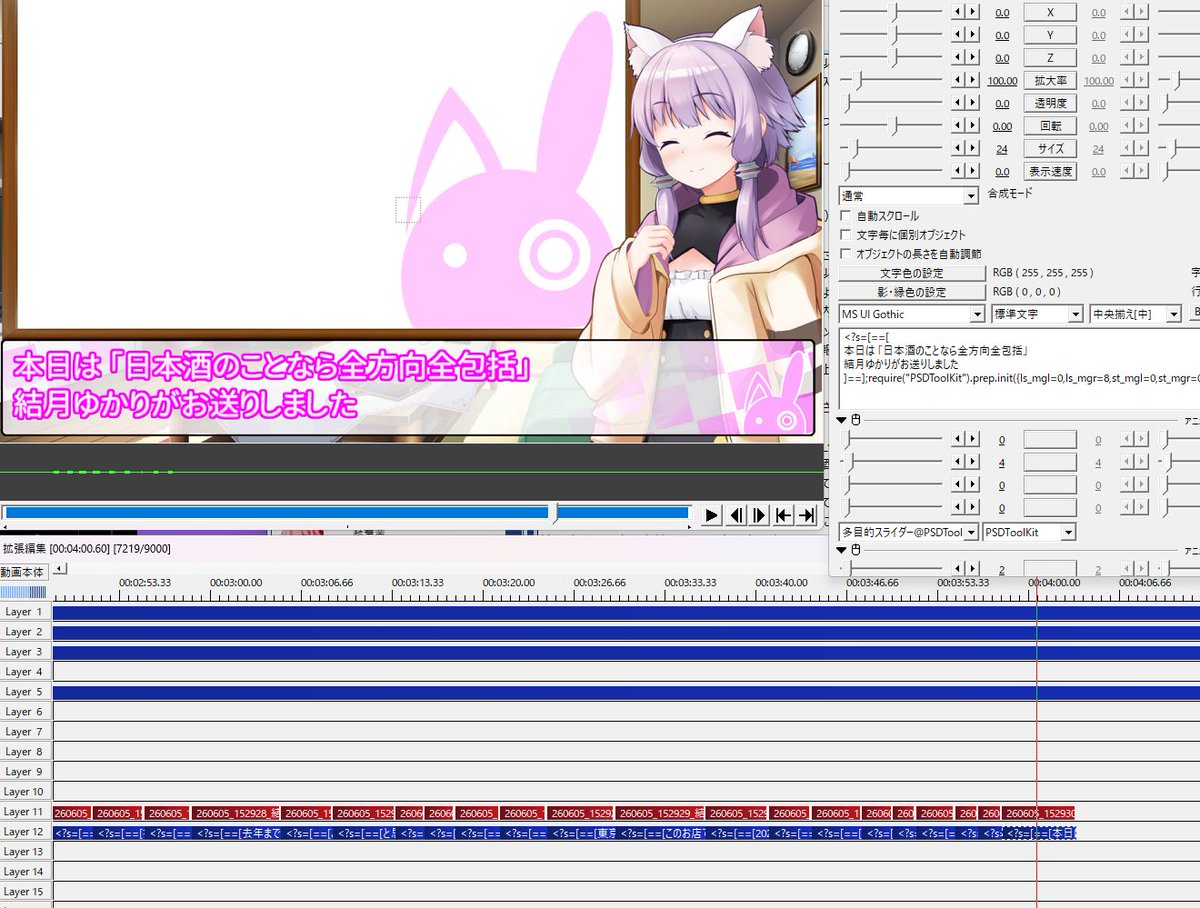The image size is (1200, 908).
Task: Click the 拡大率 value 100.00
Action: click(x=1002, y=81)
